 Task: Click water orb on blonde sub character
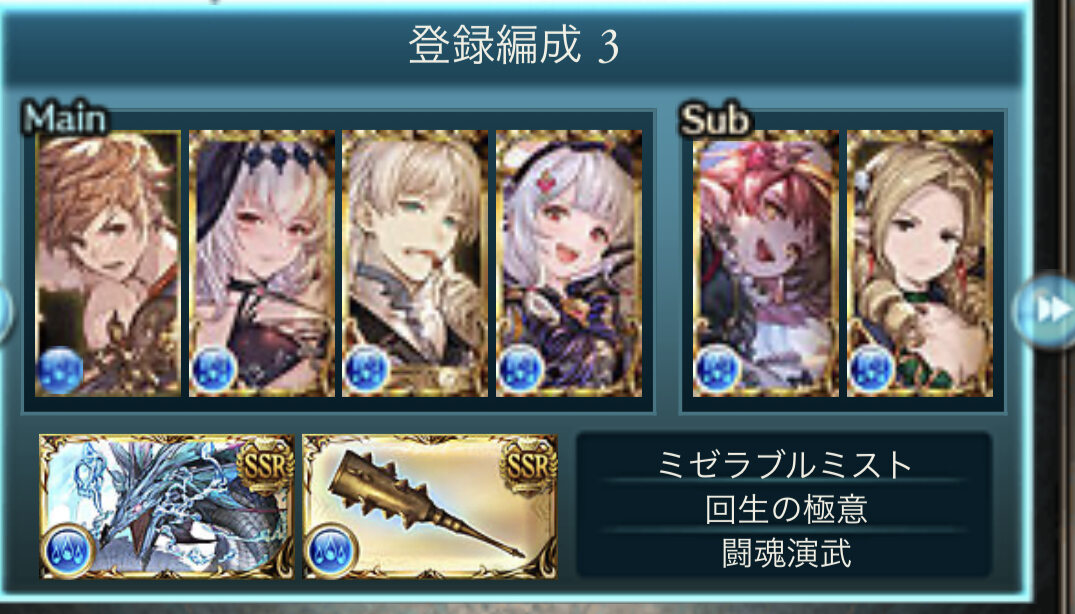[x=871, y=370]
